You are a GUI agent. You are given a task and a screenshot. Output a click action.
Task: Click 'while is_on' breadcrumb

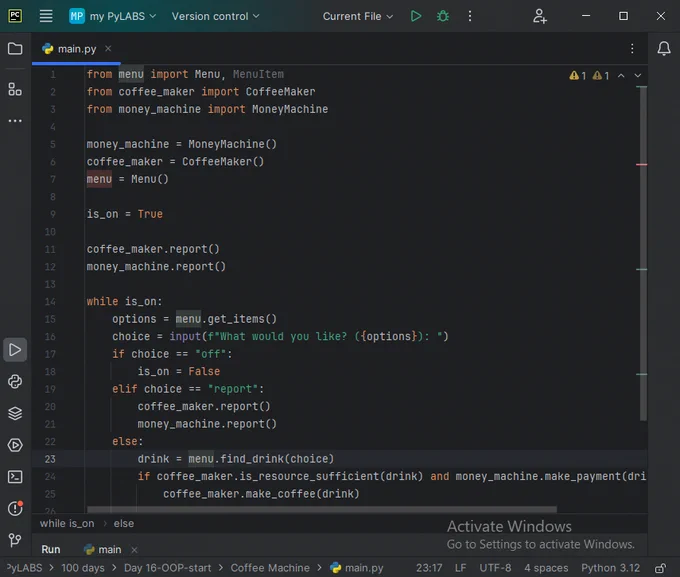[x=67, y=524]
